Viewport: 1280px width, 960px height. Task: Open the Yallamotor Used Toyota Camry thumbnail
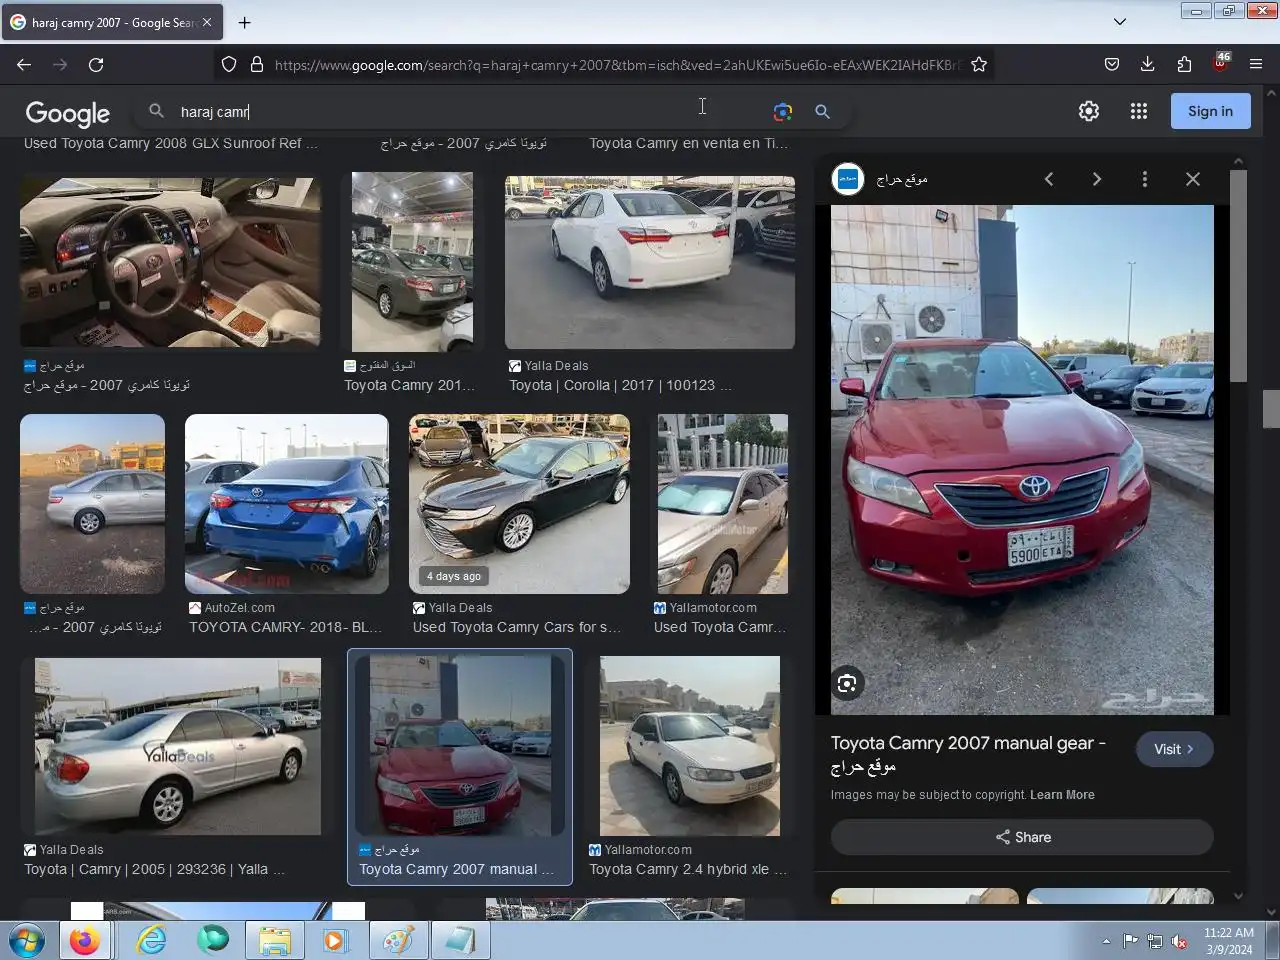point(722,504)
